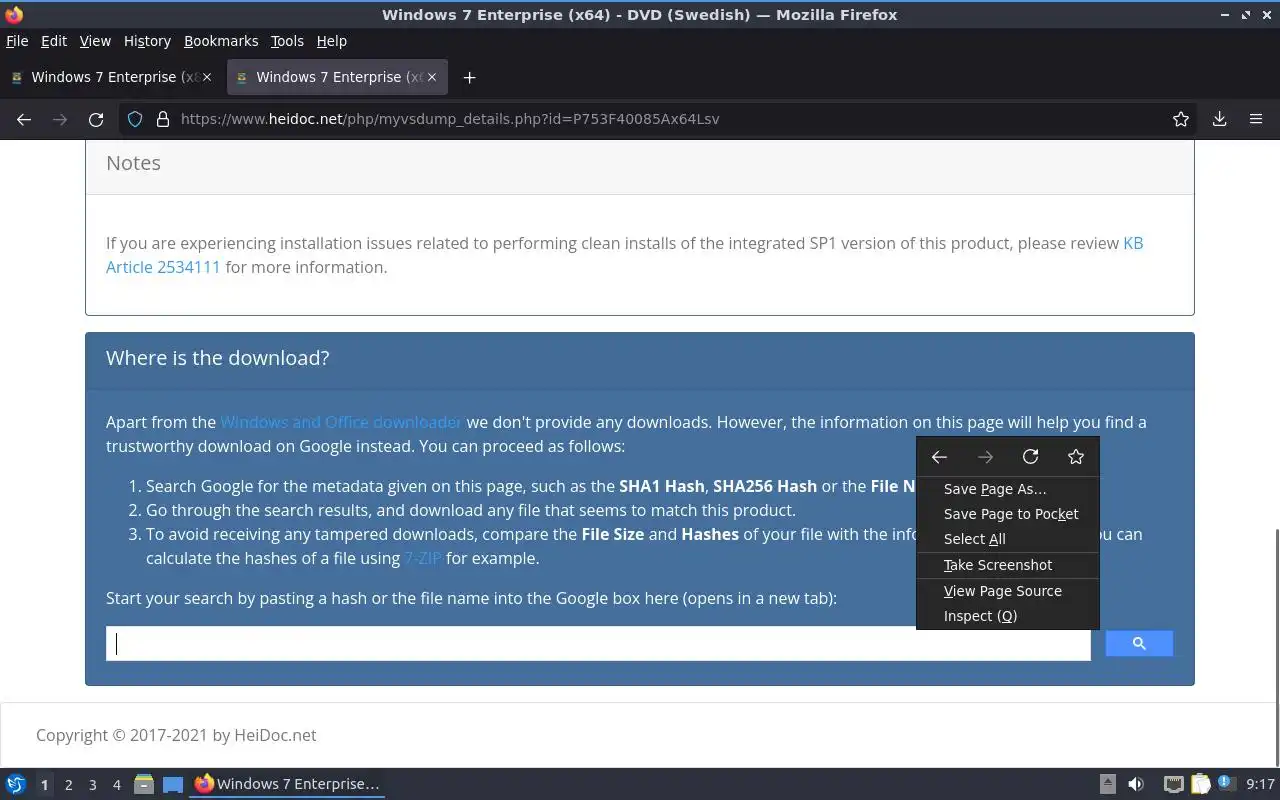Open Firefox hamburger application menu
This screenshot has height=800, width=1280.
coord(1256,119)
